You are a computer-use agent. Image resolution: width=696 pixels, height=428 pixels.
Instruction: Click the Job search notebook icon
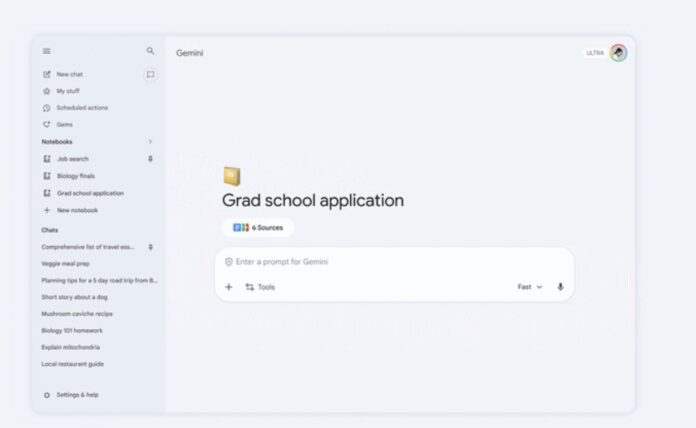pos(47,159)
